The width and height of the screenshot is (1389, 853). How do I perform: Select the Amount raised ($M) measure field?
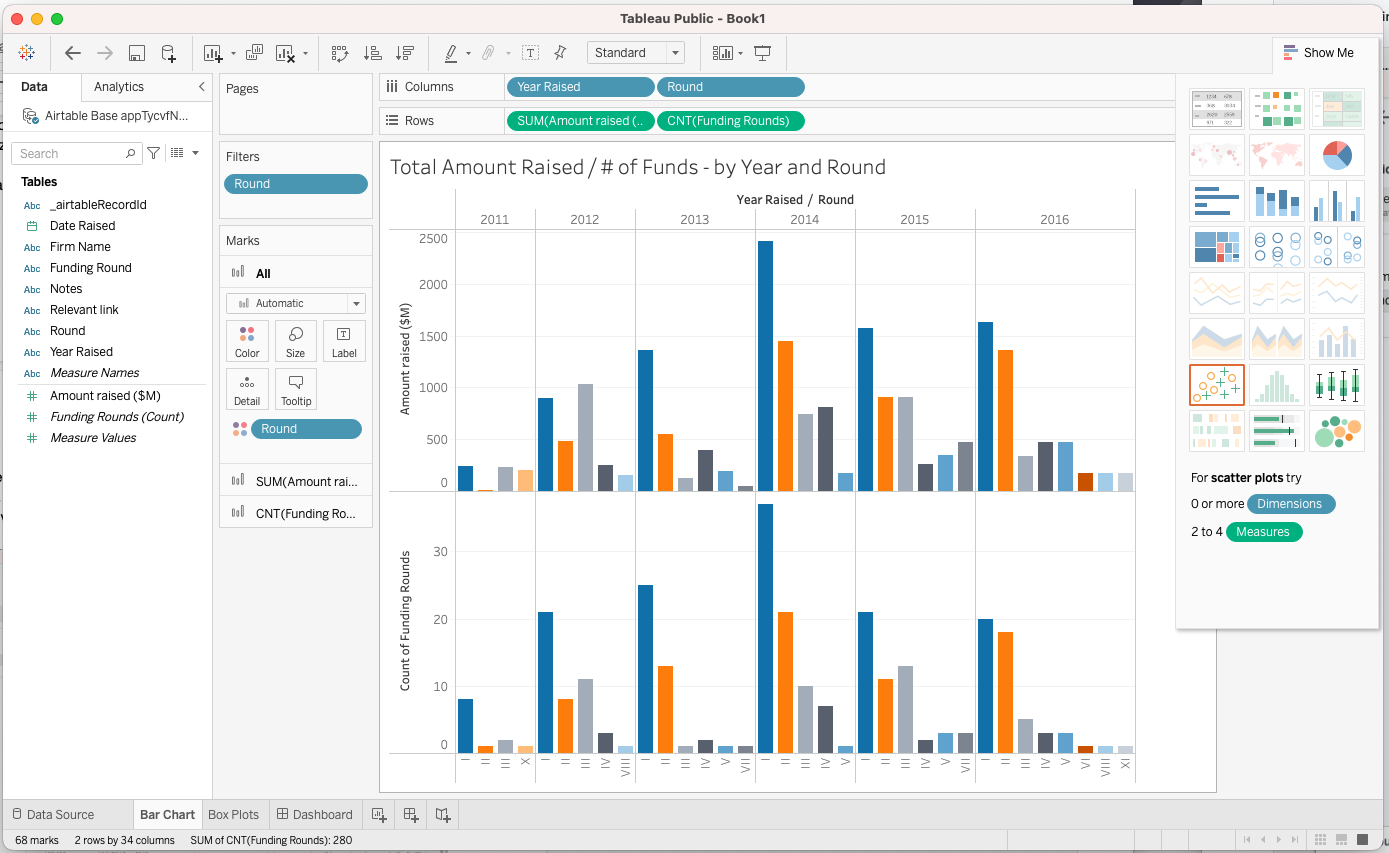coord(105,396)
